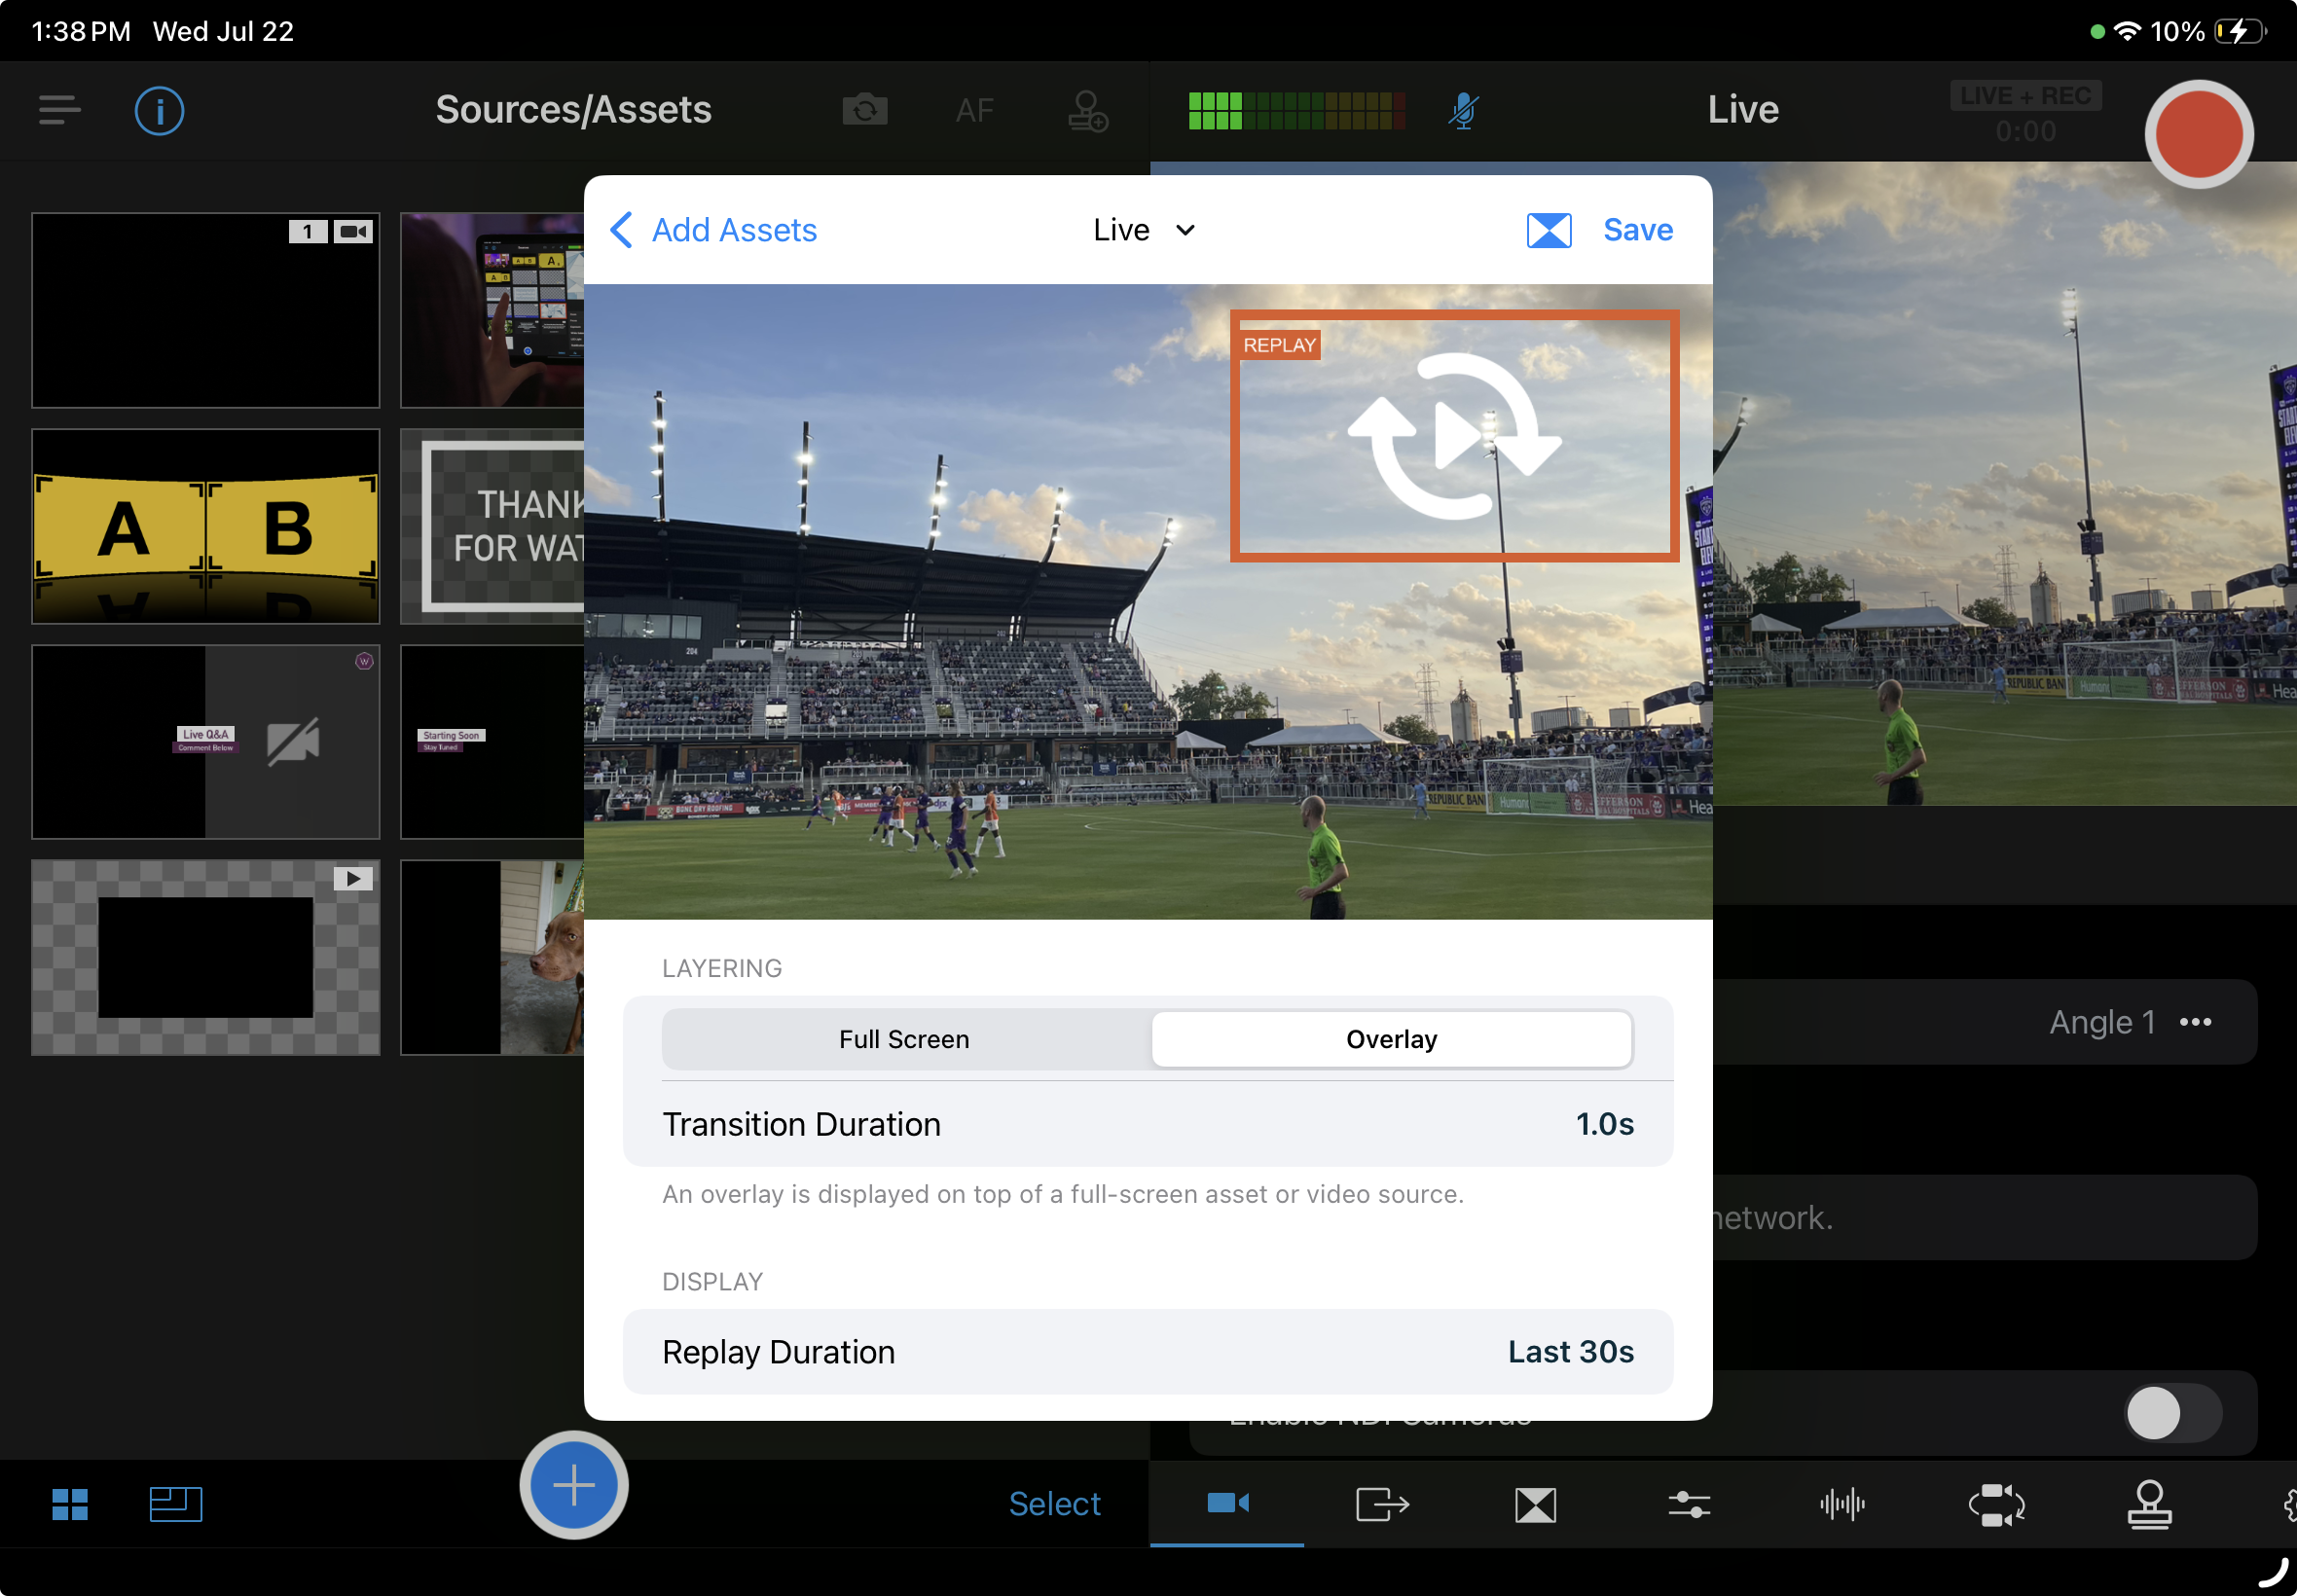Change Transition Duration 1.0s value
The height and width of the screenshot is (1596, 2297).
point(1605,1124)
